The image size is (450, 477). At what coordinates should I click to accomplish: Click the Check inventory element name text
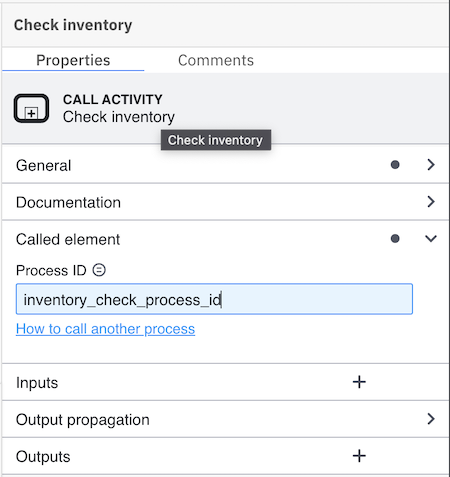pyautogui.click(x=119, y=117)
